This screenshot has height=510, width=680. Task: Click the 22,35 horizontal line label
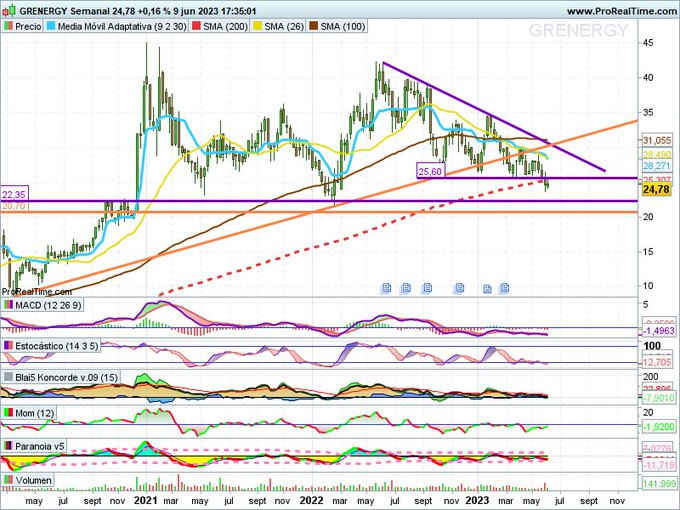pos(13,195)
